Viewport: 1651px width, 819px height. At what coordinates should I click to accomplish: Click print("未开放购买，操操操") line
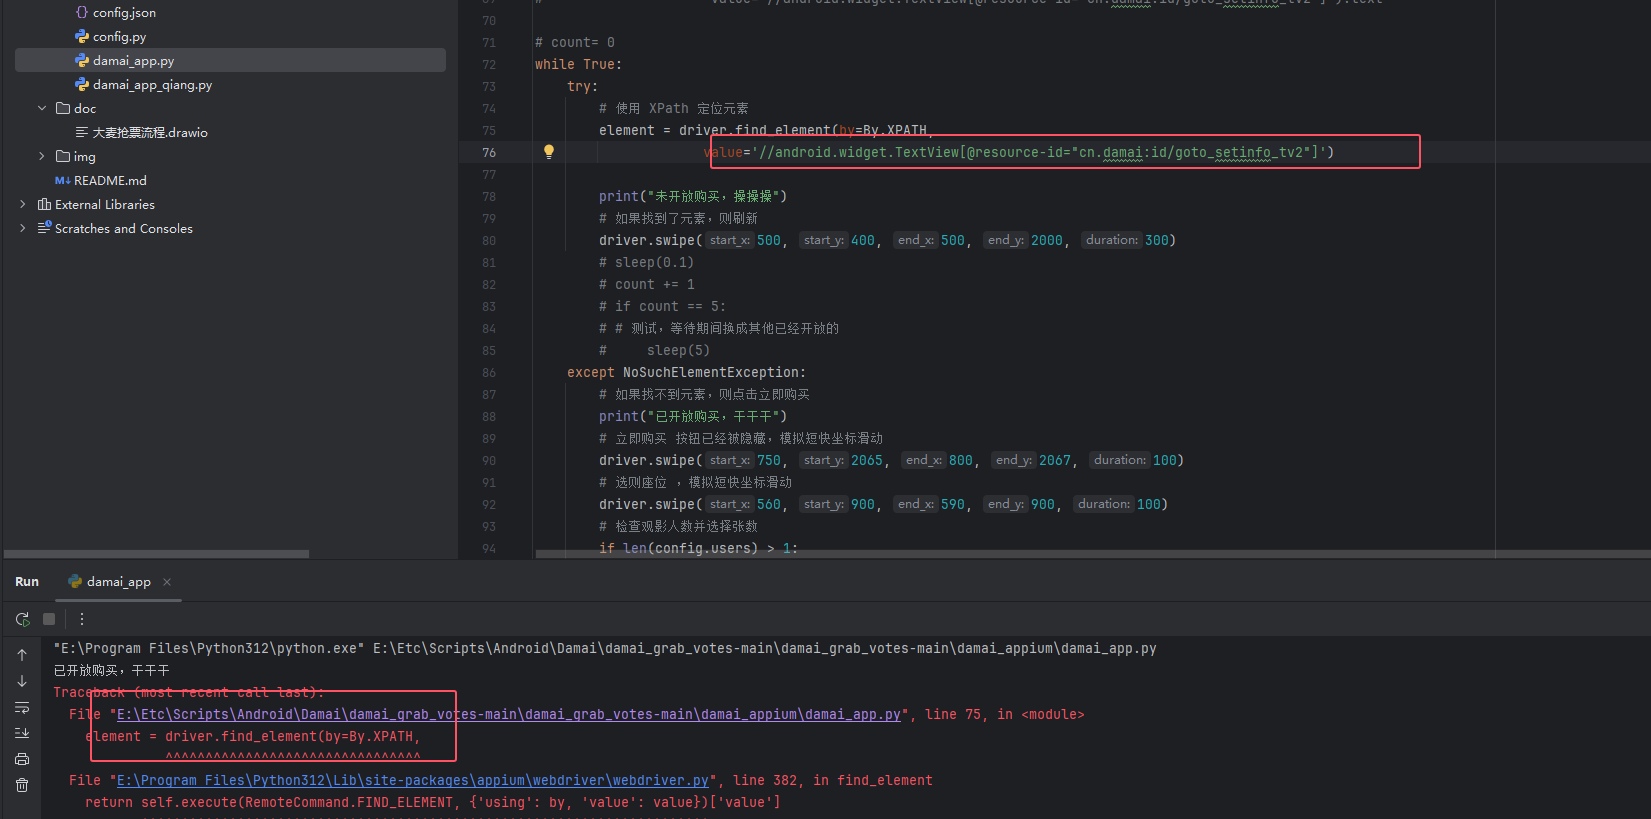point(693,196)
